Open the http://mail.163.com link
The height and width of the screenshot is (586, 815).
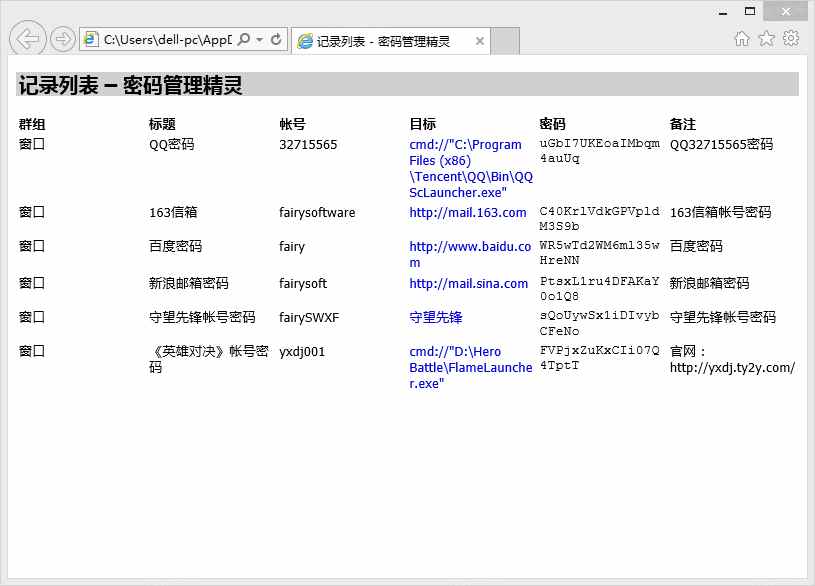(x=468, y=213)
